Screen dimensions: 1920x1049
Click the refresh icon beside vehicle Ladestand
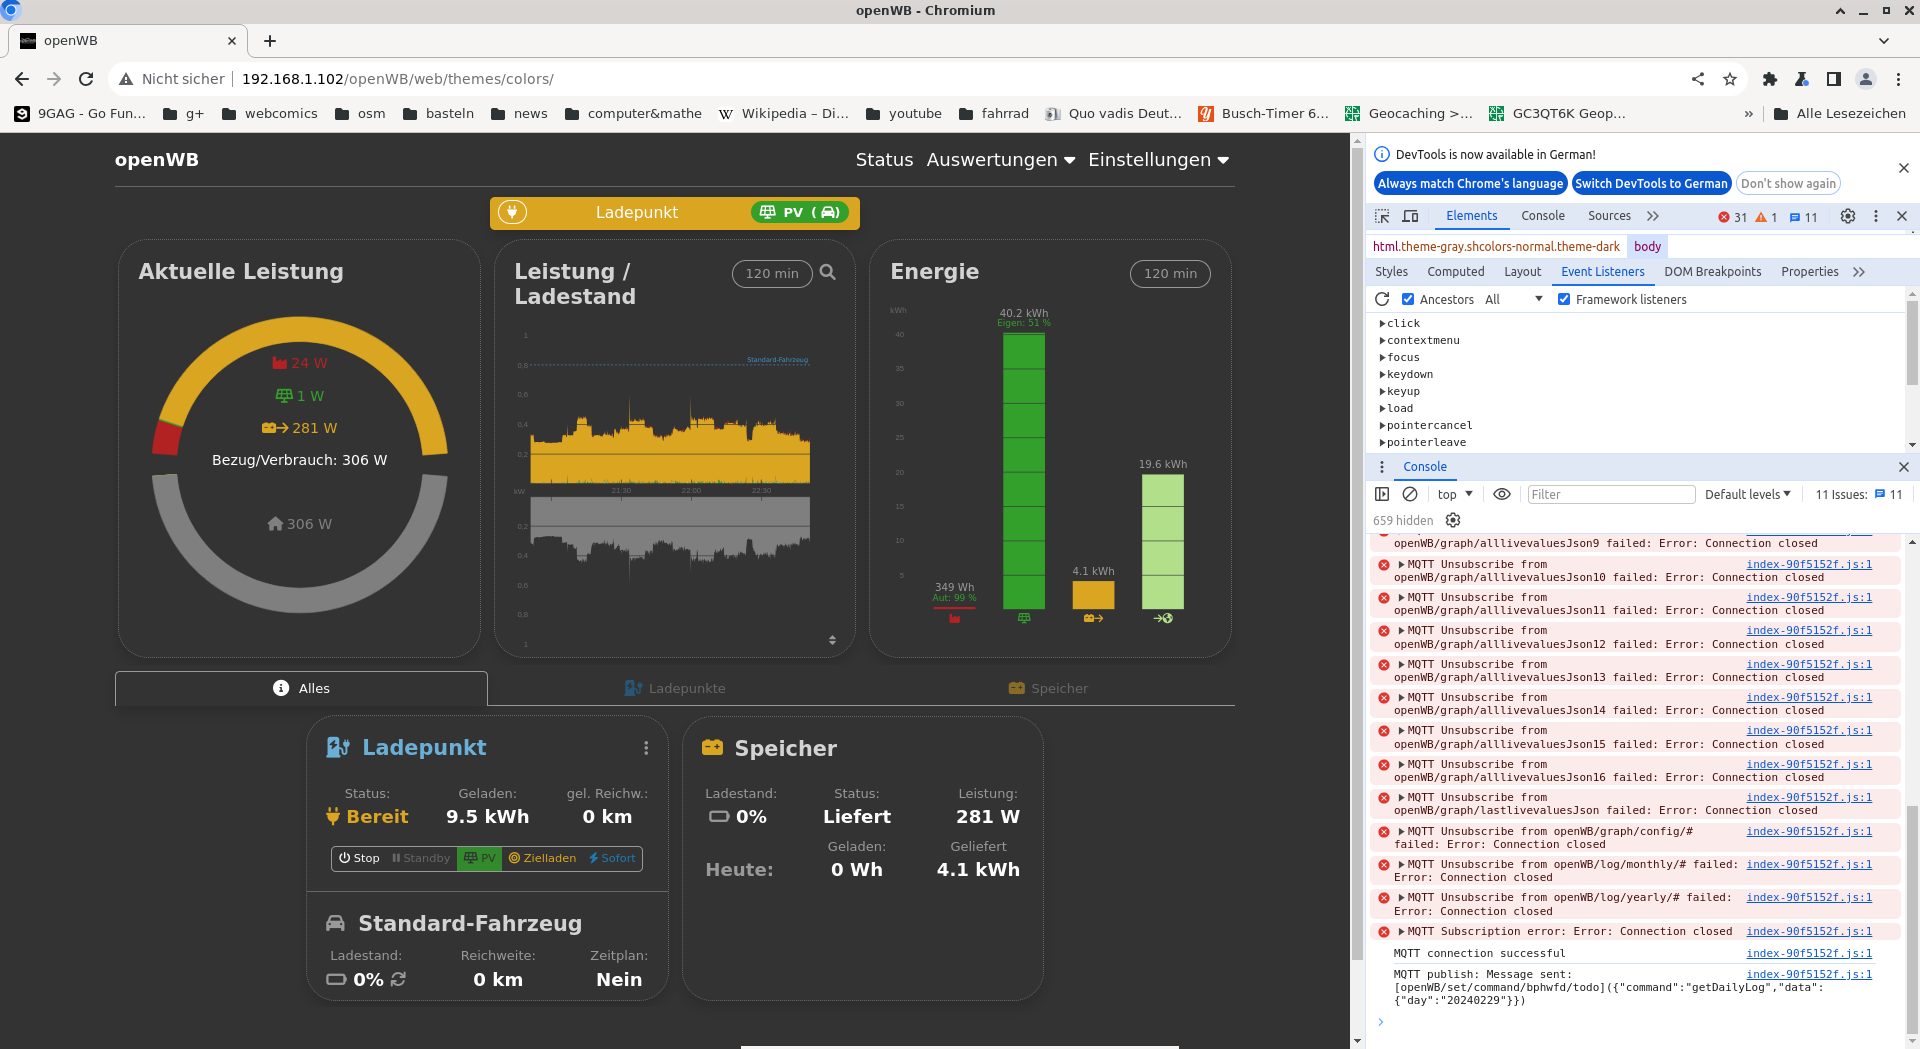[399, 979]
